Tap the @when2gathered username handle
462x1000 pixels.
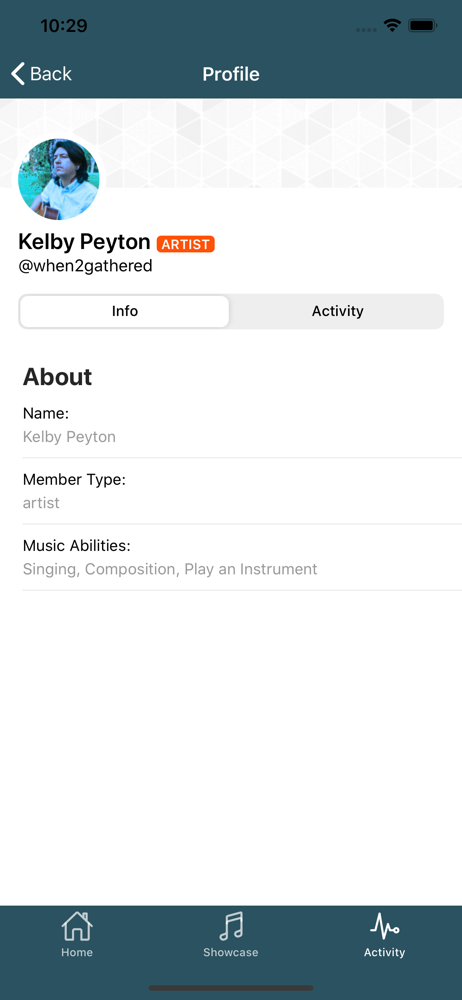(86, 266)
